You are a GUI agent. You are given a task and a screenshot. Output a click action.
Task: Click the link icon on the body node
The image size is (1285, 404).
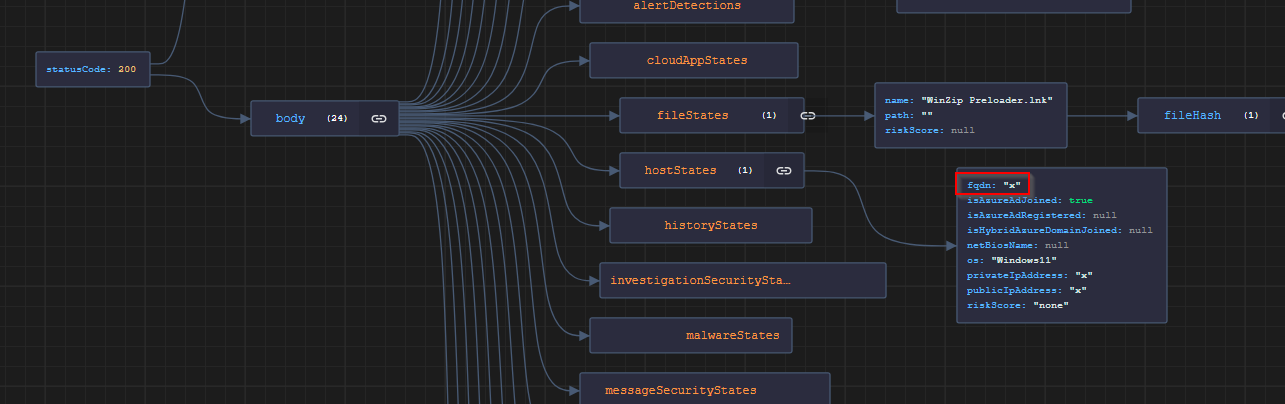coord(378,119)
